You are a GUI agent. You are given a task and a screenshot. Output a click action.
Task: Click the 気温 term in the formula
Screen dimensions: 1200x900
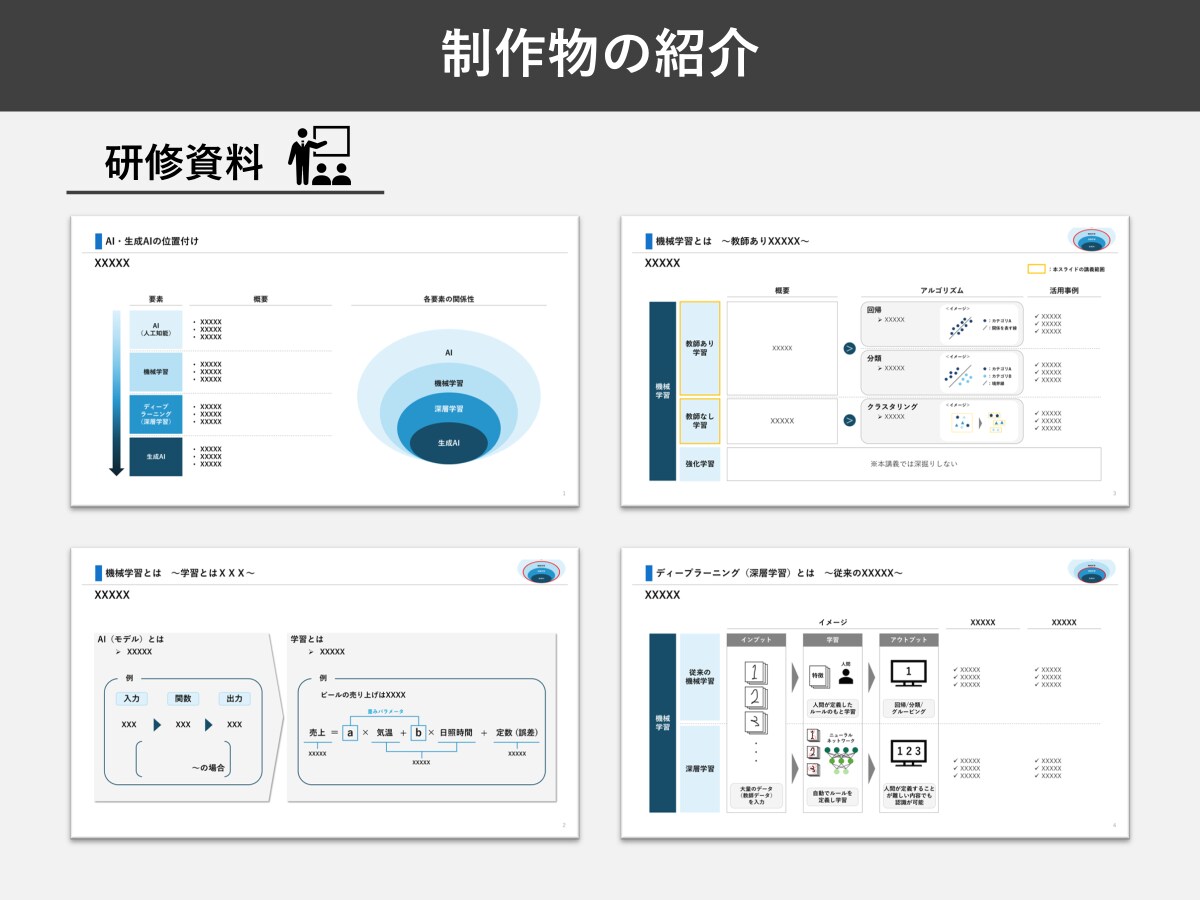(385, 733)
